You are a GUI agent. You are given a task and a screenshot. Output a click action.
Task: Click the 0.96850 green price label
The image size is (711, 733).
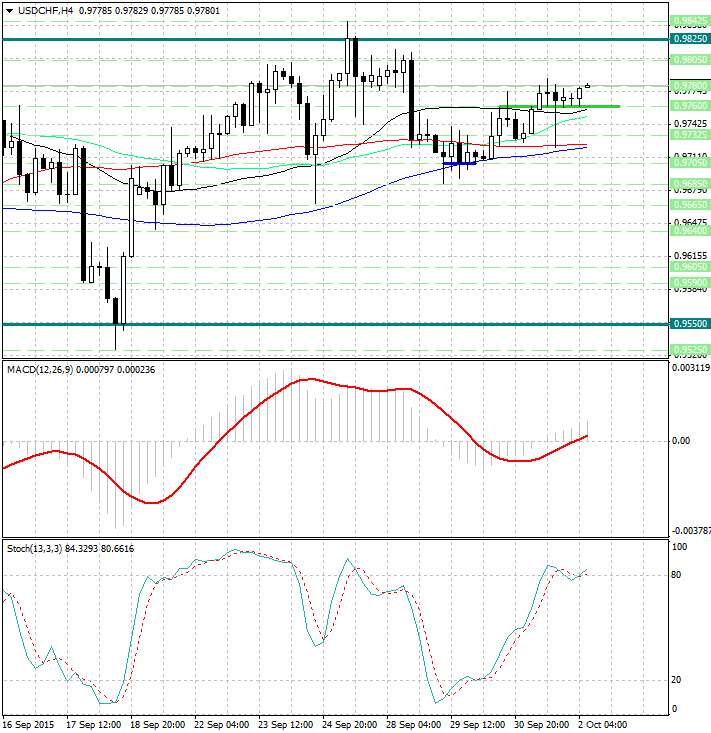690,183
